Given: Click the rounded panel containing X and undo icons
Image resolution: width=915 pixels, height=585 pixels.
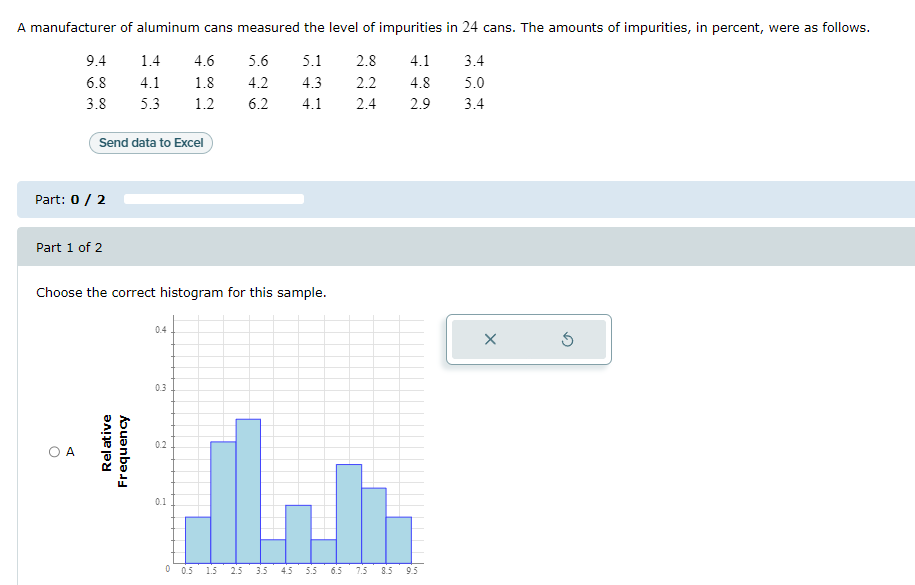Looking at the screenshot, I should [528, 339].
